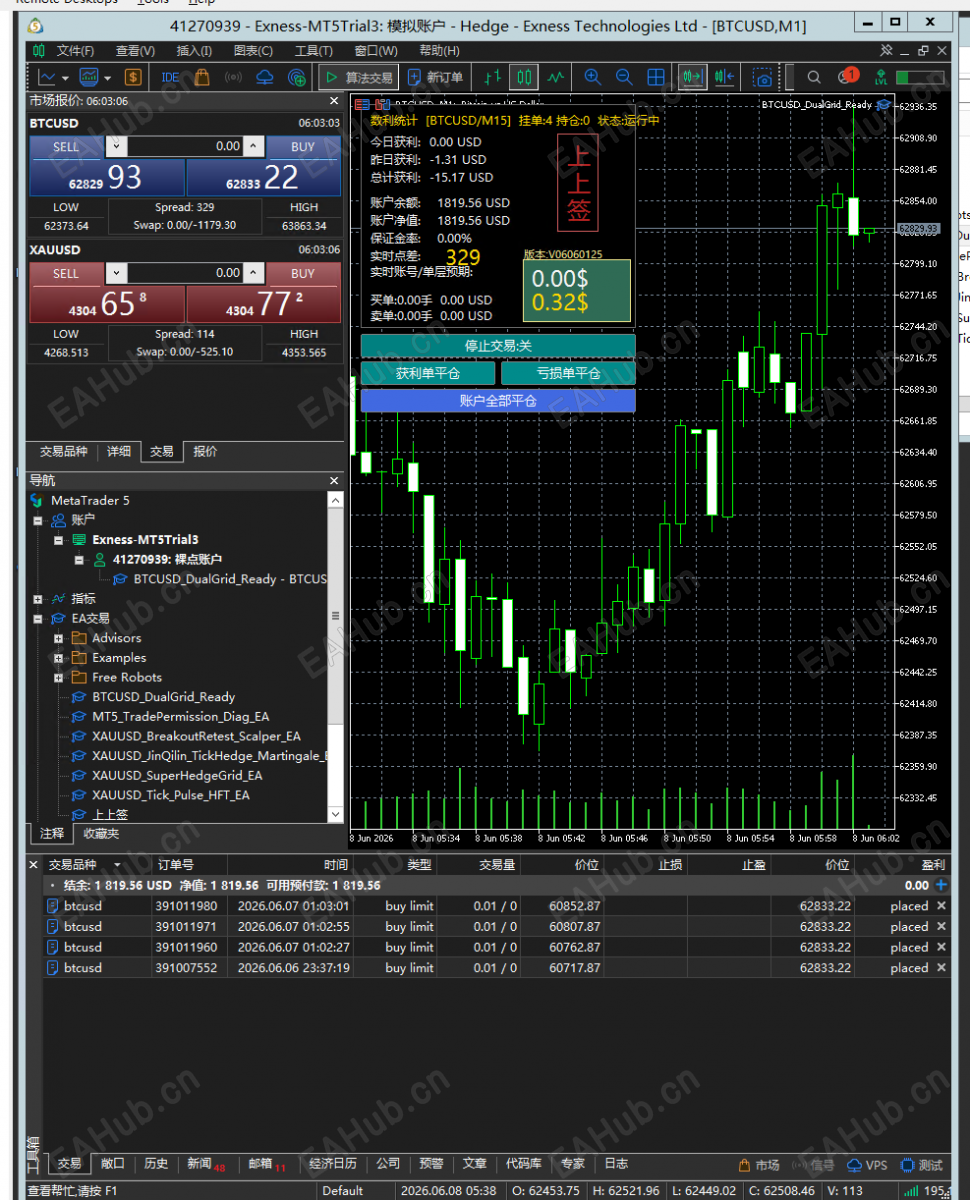Image resolution: width=970 pixels, height=1200 pixels.
Task: Click BTCUSD SELL button
Action: [x=66, y=147]
